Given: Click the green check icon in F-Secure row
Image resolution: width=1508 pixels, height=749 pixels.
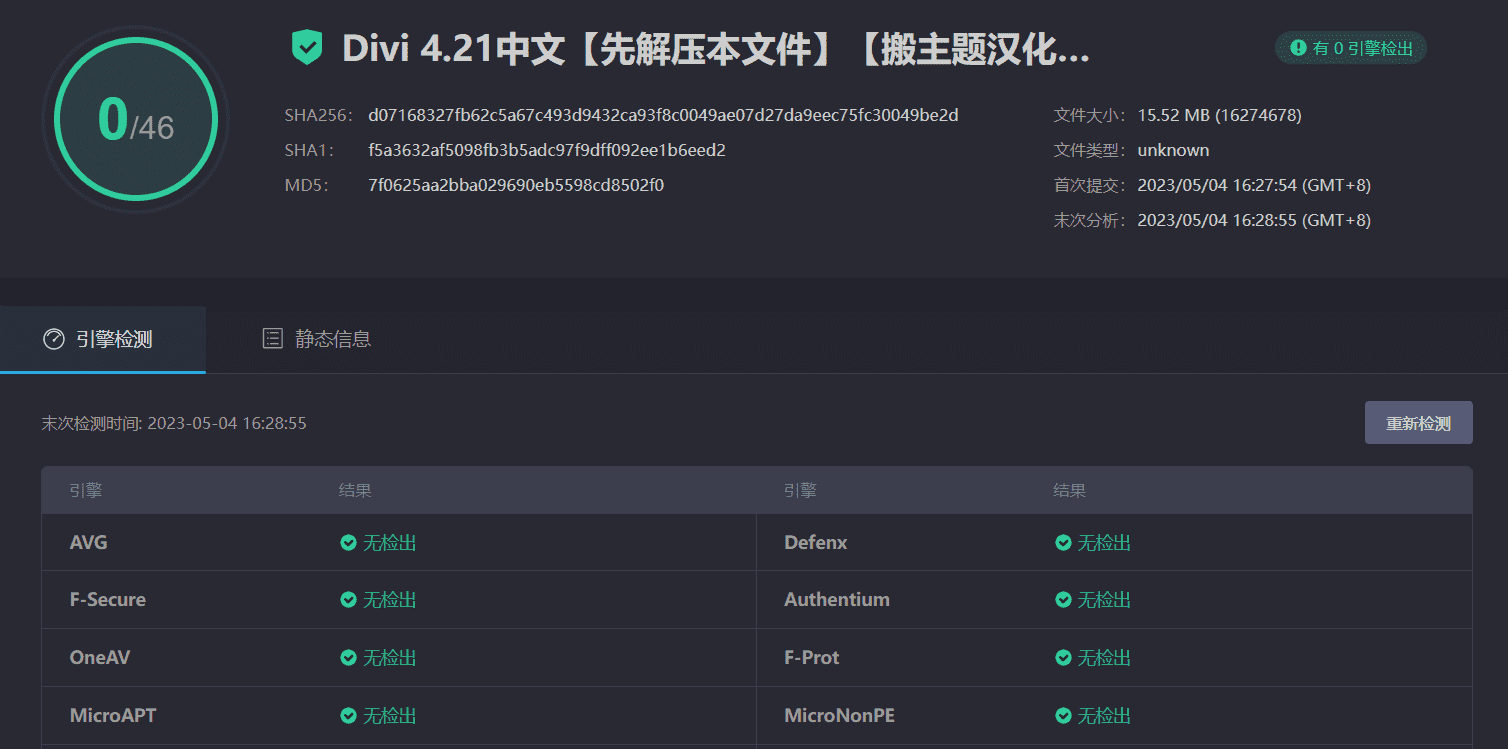Looking at the screenshot, I should pyautogui.click(x=348, y=599).
